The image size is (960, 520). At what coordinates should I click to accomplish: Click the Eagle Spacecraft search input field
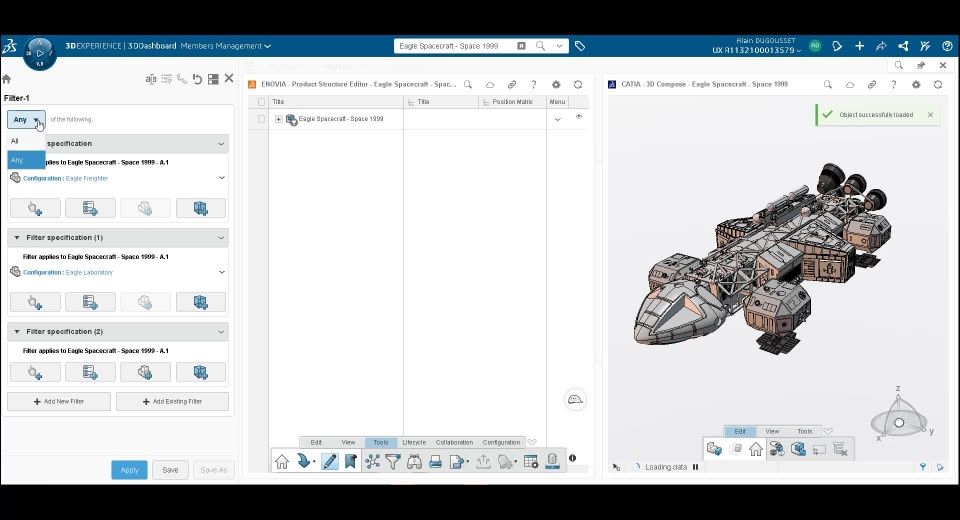pos(456,46)
